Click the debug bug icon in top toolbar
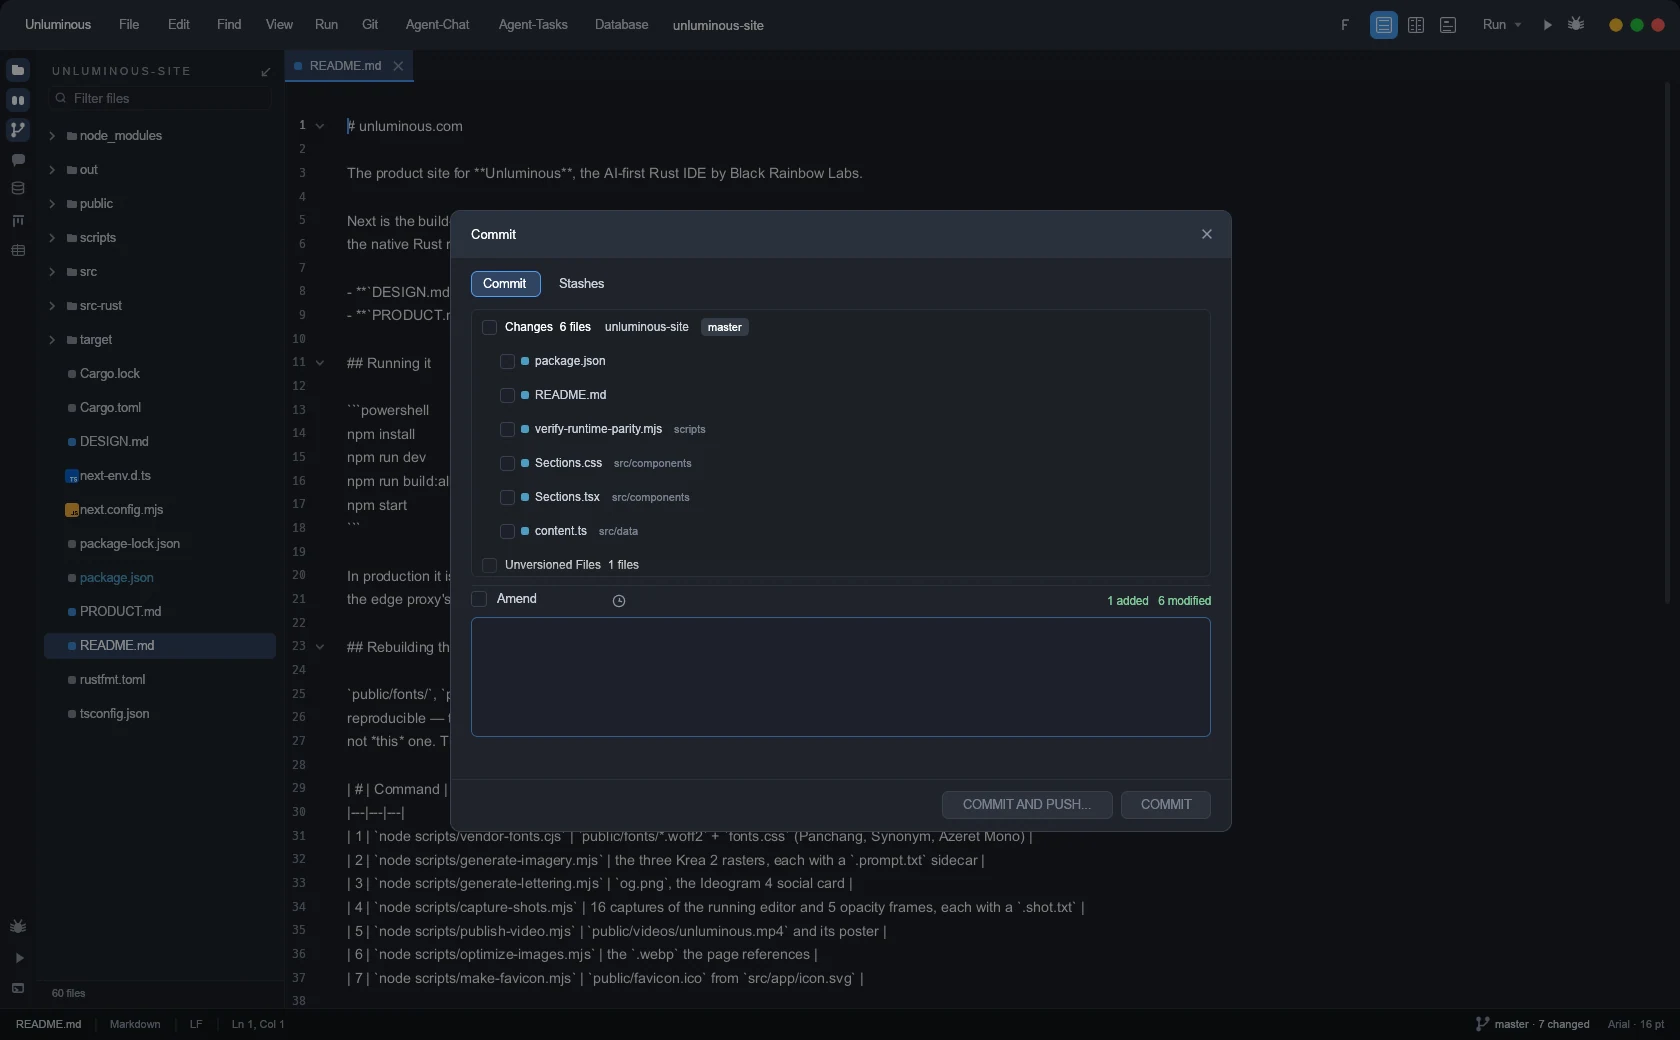1680x1040 pixels. (1576, 24)
